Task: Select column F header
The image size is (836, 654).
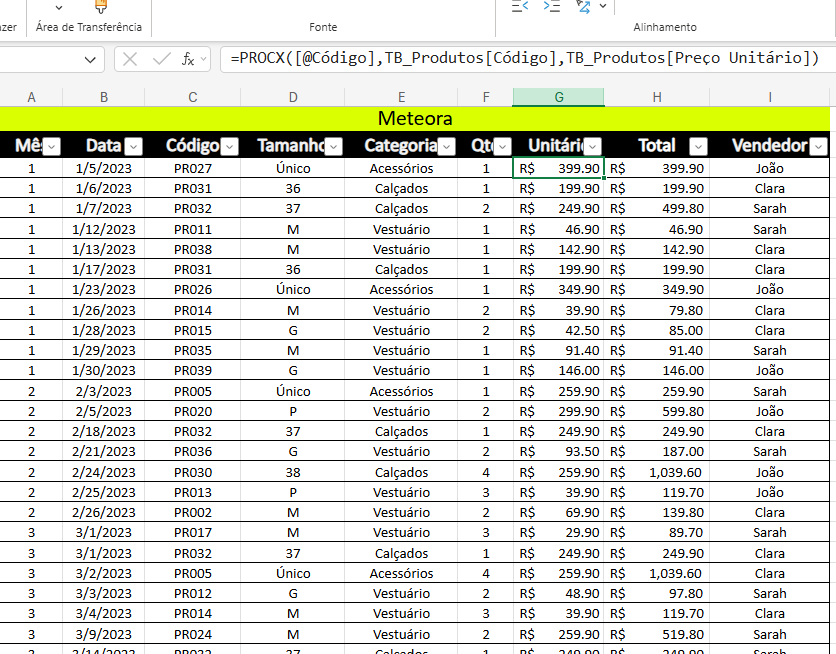Action: click(485, 98)
